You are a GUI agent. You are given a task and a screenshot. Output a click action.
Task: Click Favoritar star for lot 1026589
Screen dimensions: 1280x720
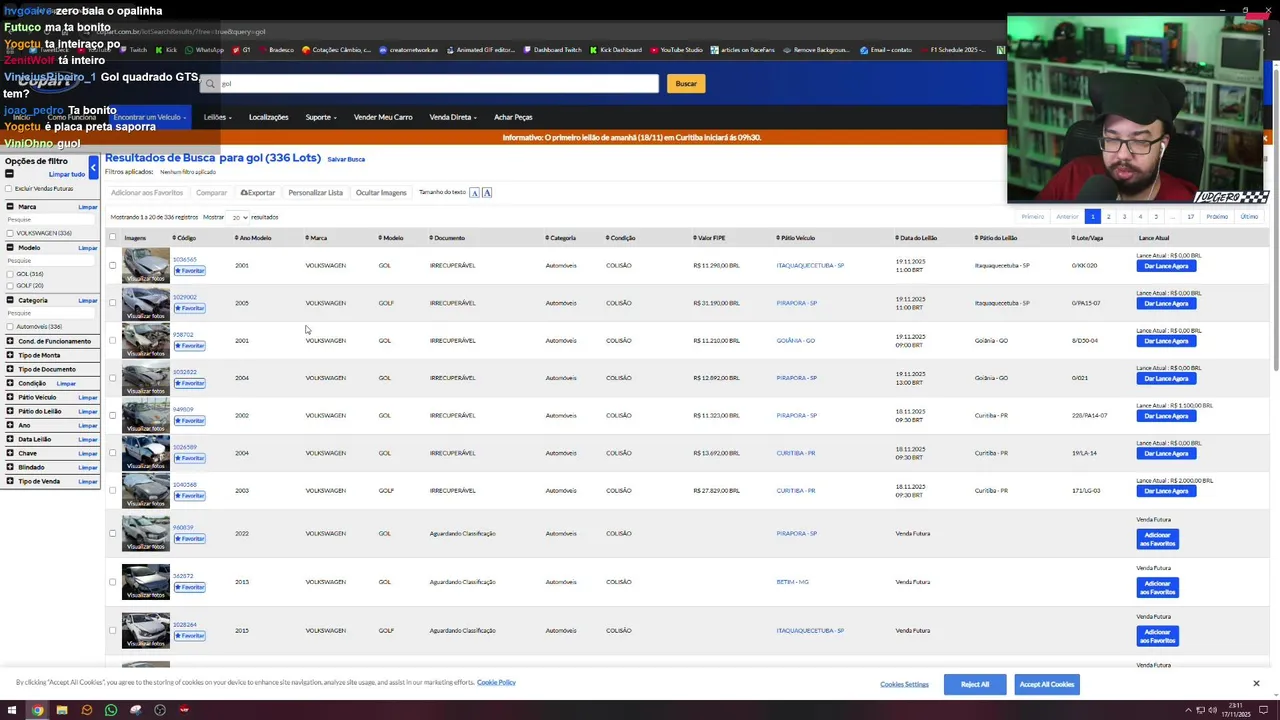click(x=190, y=458)
